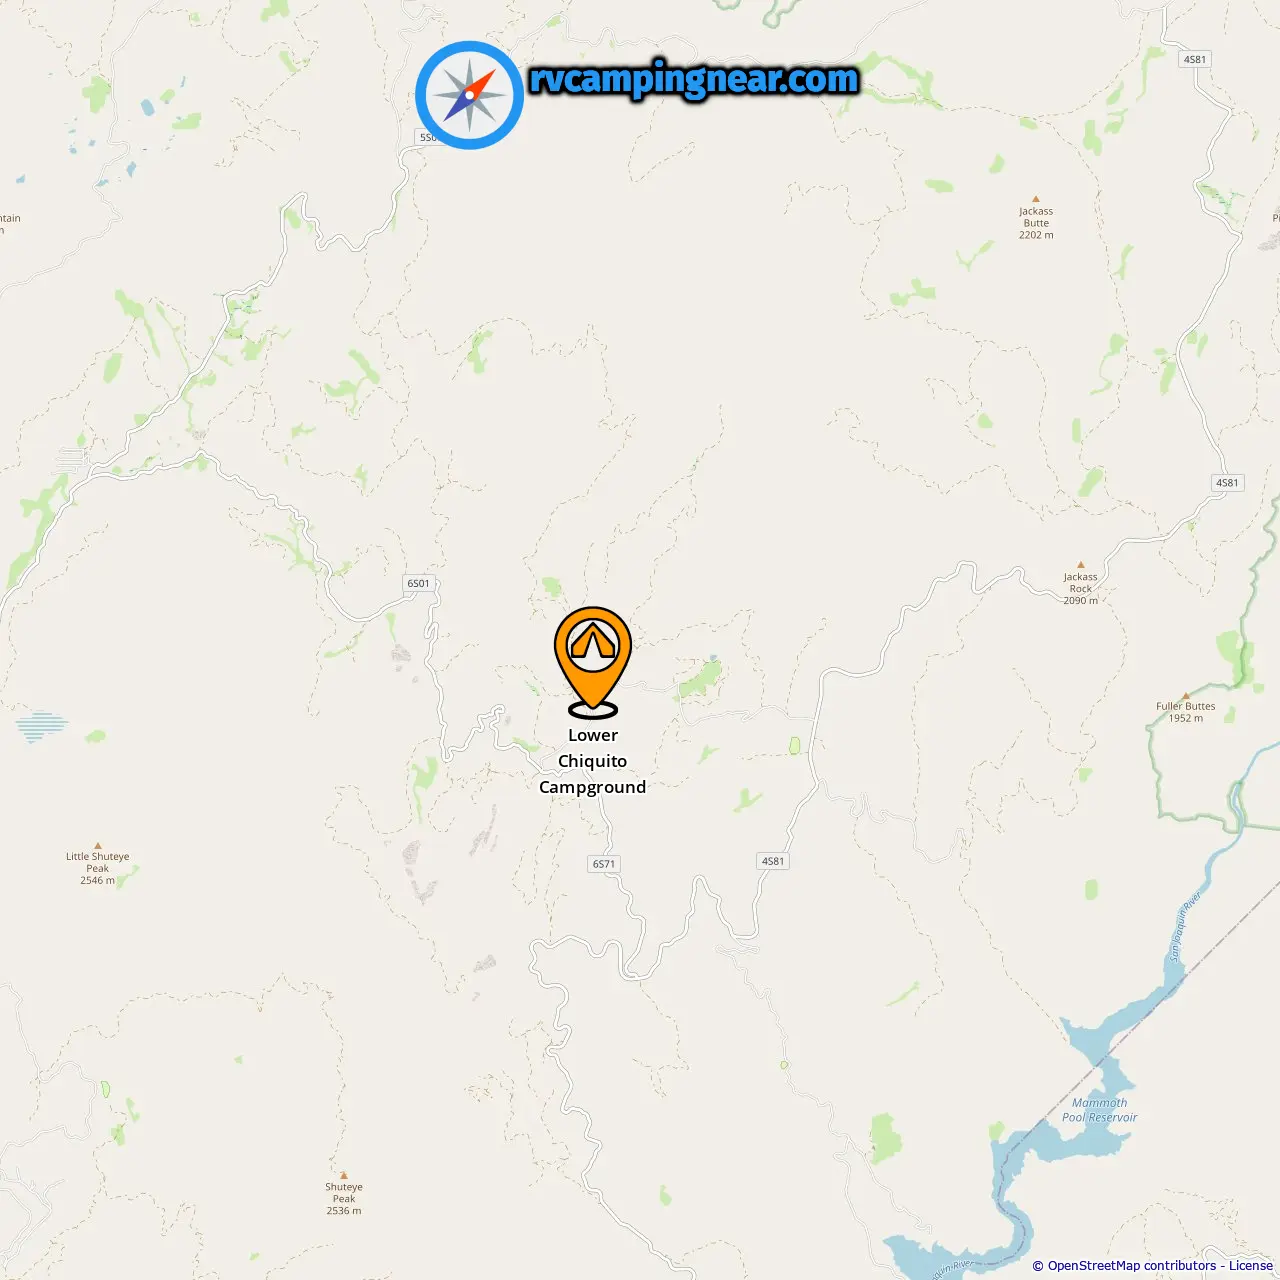Click the Fuller Buttes peak triangle

pos(1186,695)
